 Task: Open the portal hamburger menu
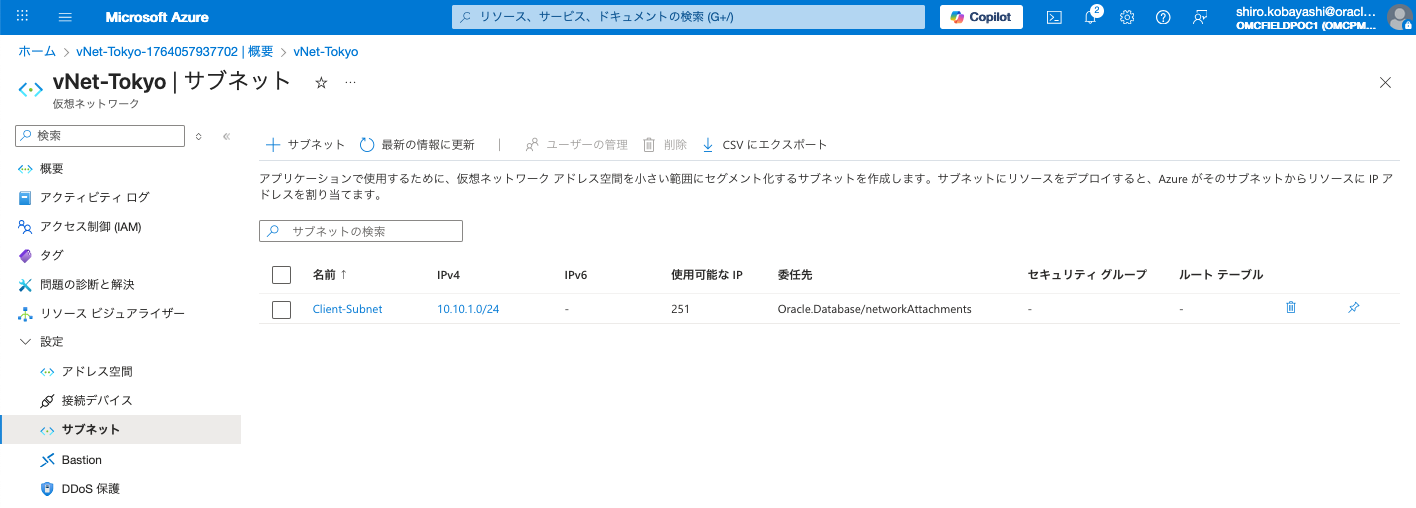pos(66,17)
